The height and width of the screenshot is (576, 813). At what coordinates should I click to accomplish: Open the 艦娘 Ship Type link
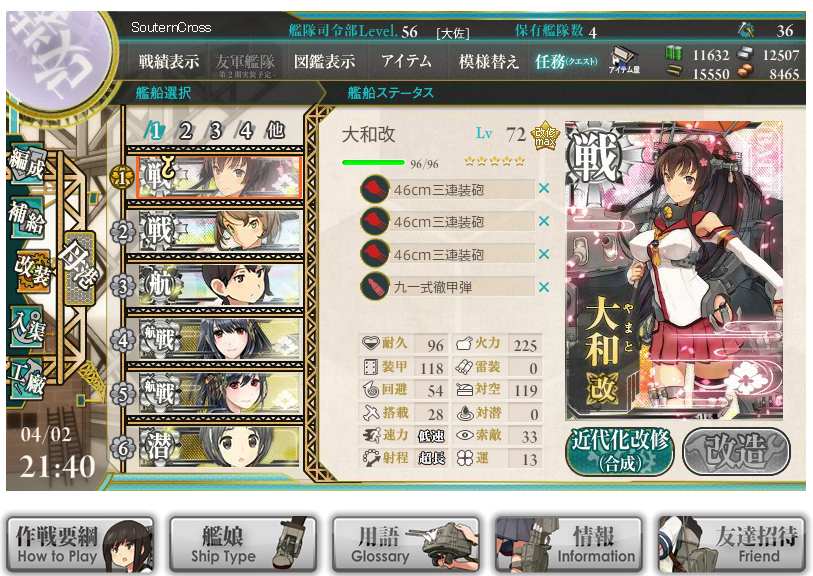pos(243,544)
